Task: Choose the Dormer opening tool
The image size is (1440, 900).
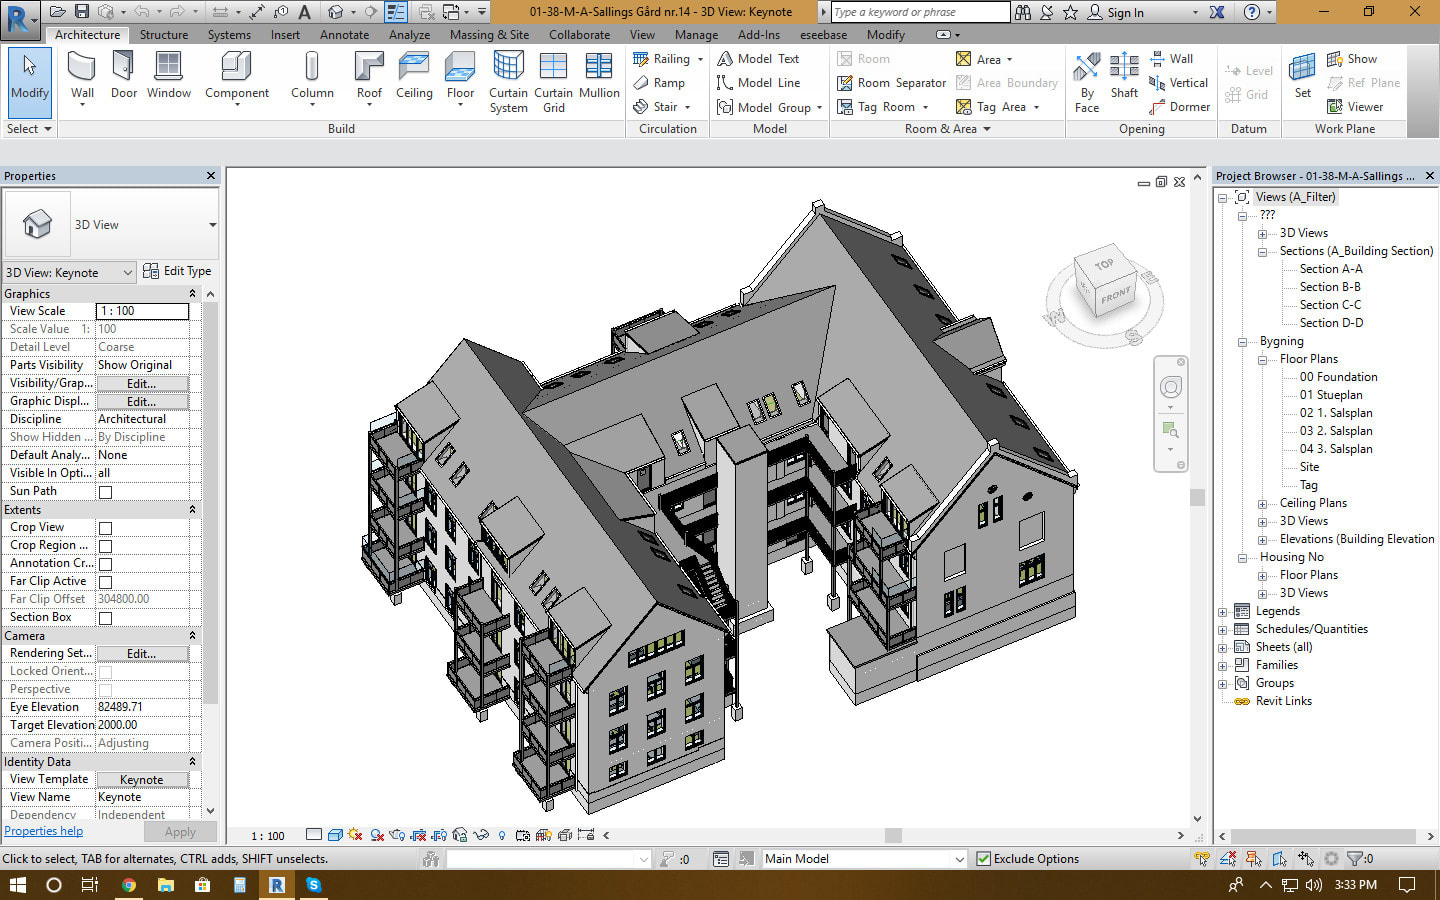Action: [x=1180, y=107]
